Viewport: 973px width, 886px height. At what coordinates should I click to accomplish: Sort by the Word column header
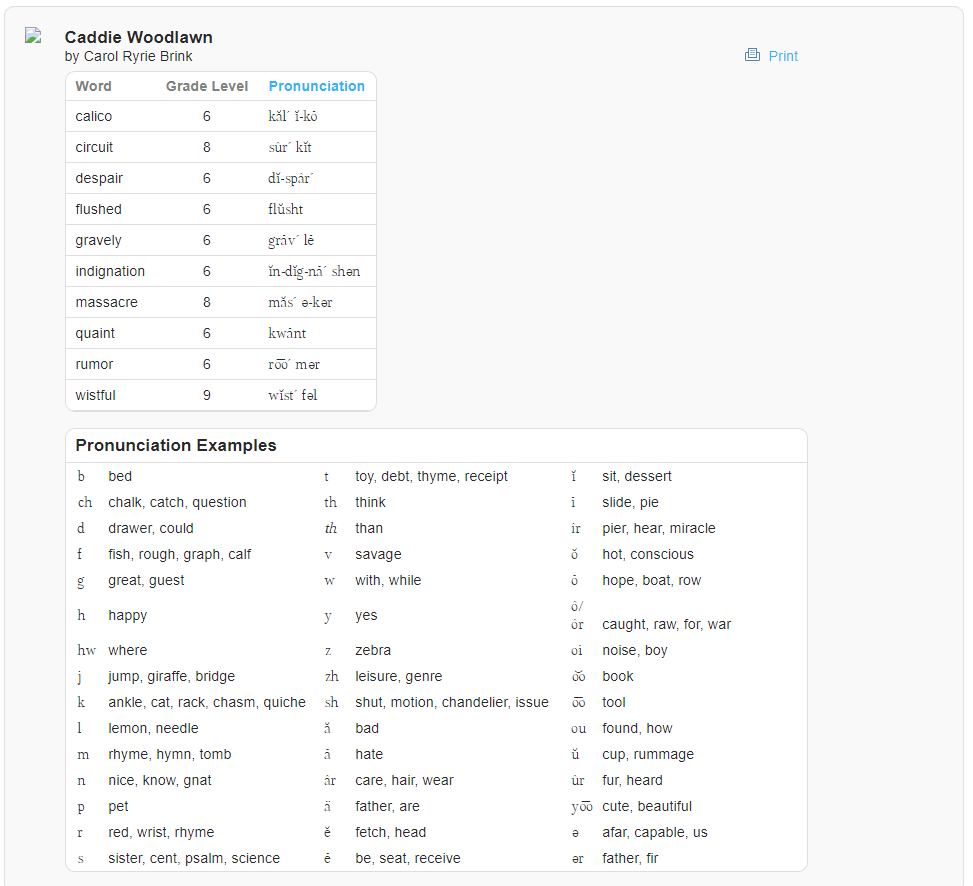[93, 86]
